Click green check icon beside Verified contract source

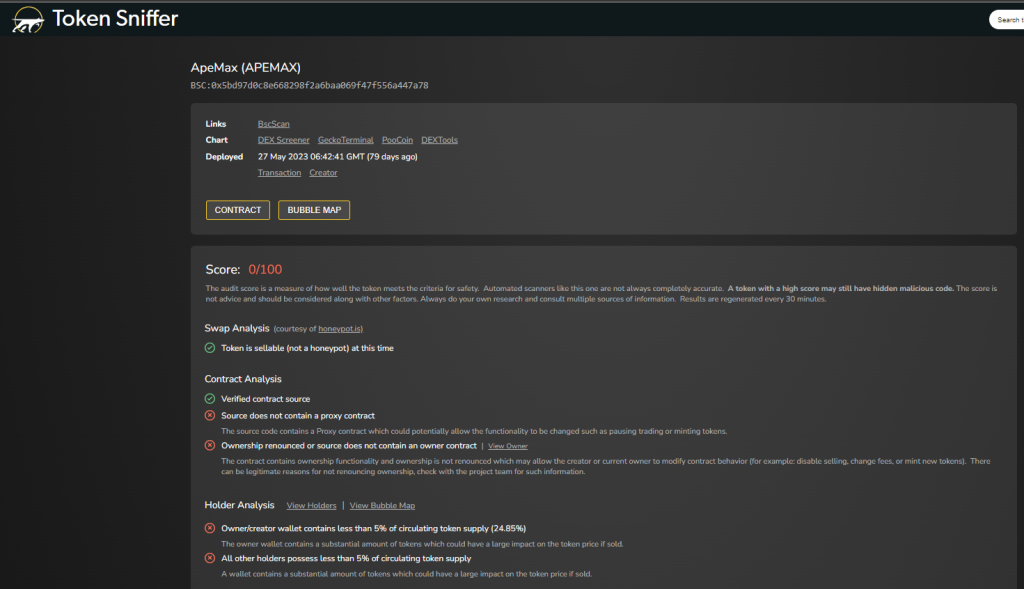pos(210,398)
